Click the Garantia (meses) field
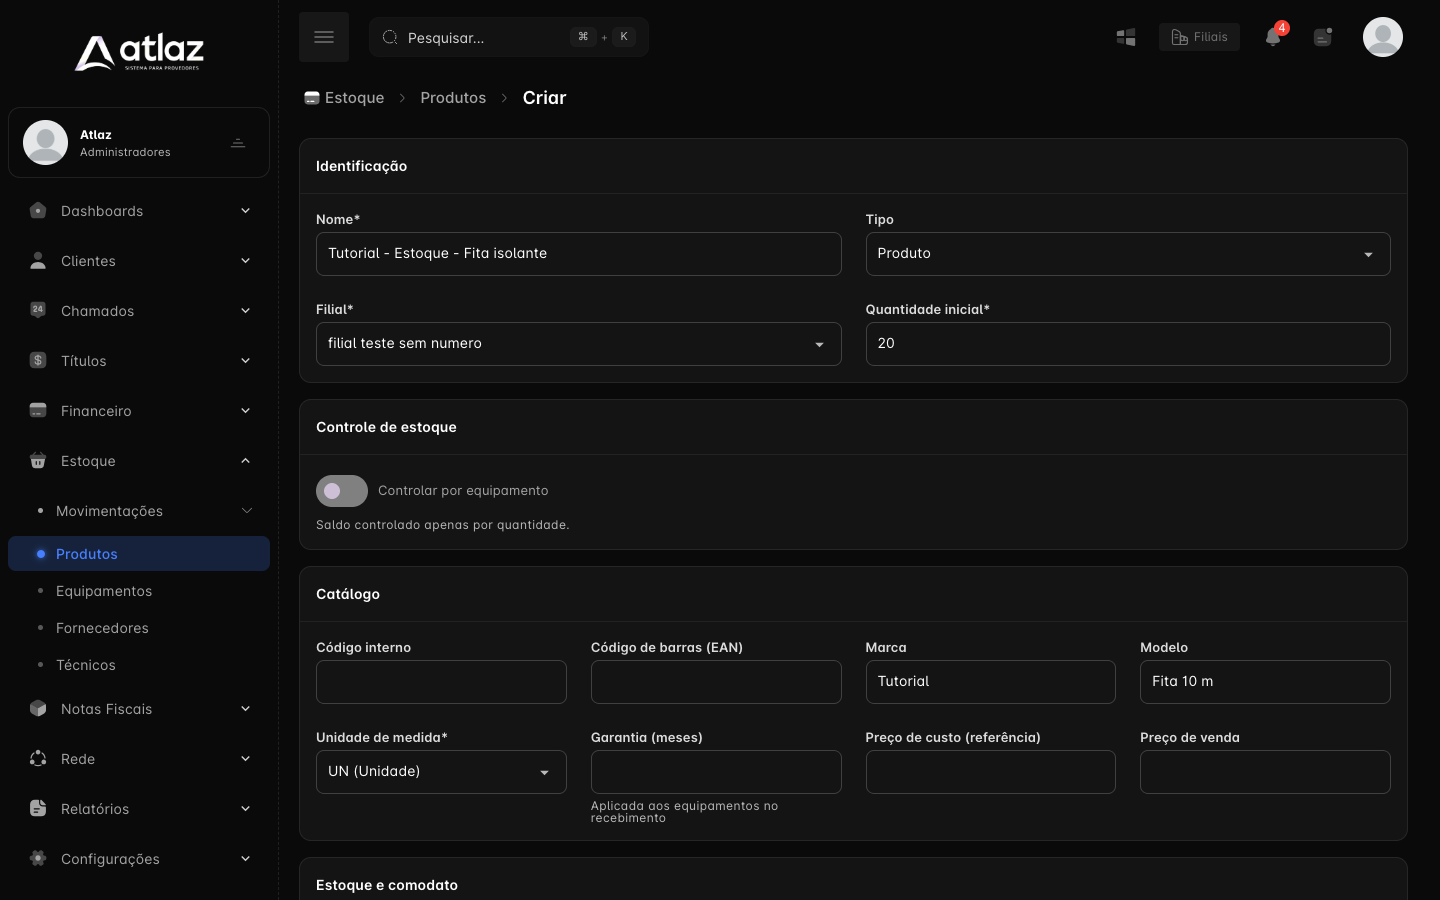The image size is (1440, 900). click(x=716, y=772)
